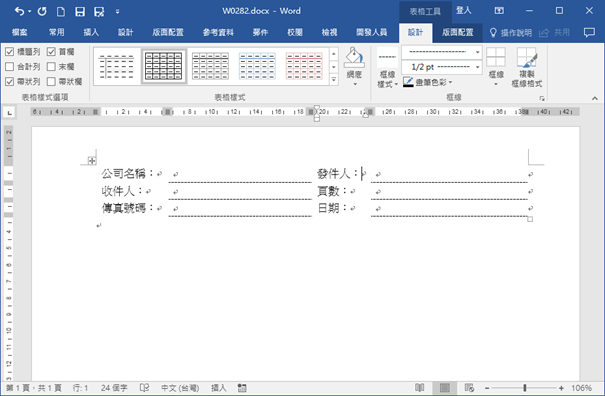This screenshot has width=605, height=396.
Task: Switch to the 檢視 tab
Action: pyautogui.click(x=329, y=32)
